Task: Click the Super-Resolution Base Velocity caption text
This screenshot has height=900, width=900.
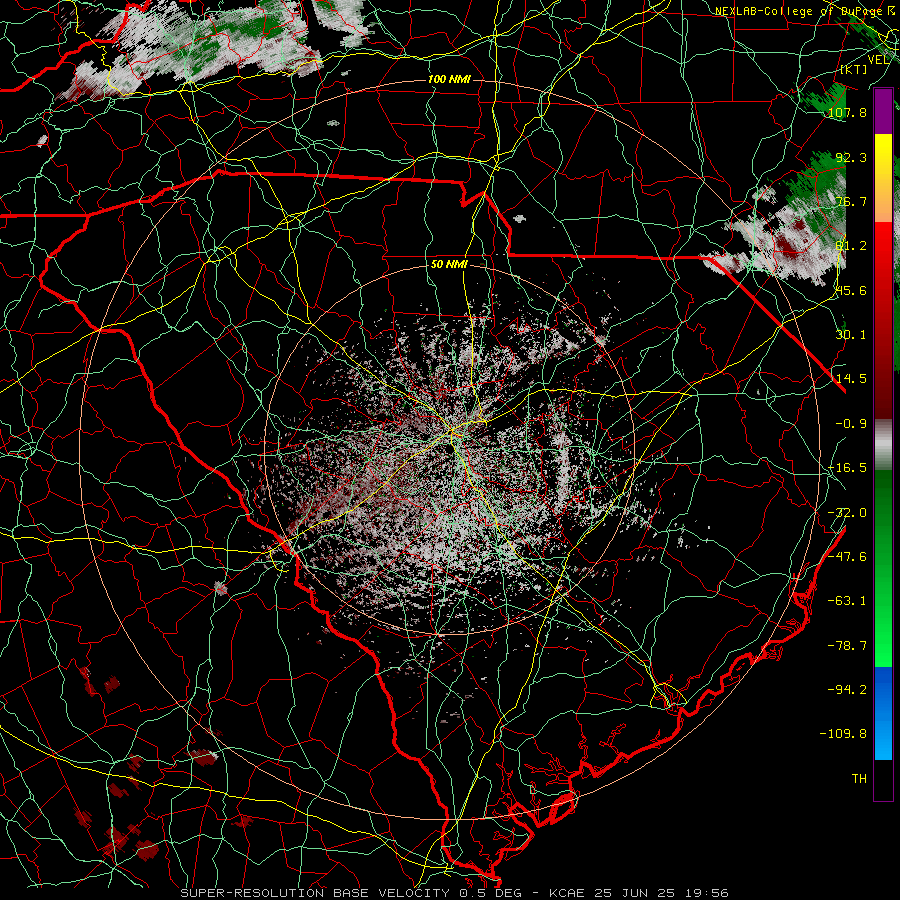Action: pos(455,893)
